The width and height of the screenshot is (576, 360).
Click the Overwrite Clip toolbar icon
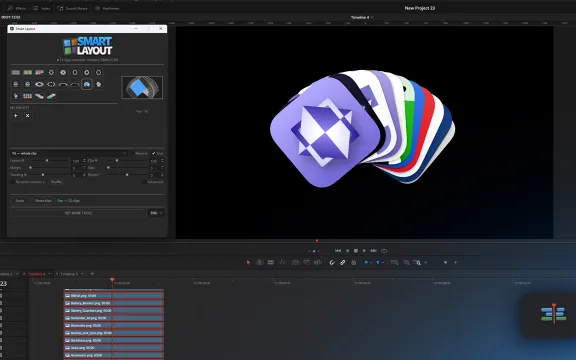pos(306,262)
